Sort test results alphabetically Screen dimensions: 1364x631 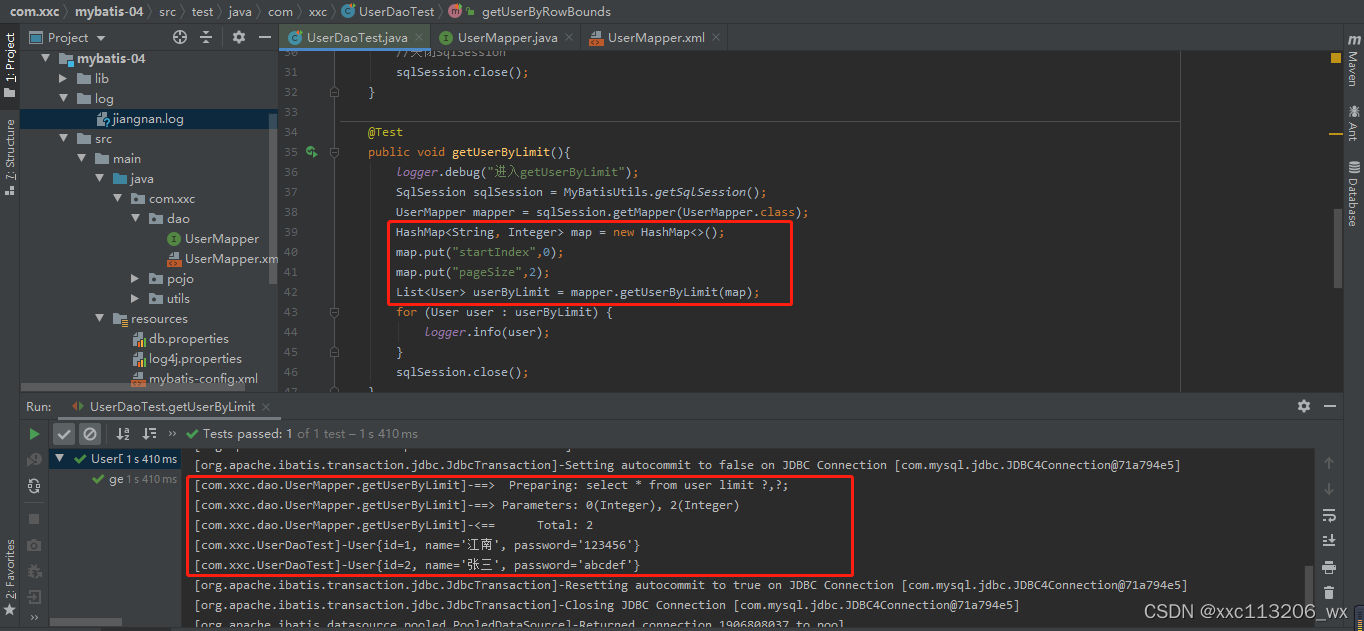(x=123, y=434)
